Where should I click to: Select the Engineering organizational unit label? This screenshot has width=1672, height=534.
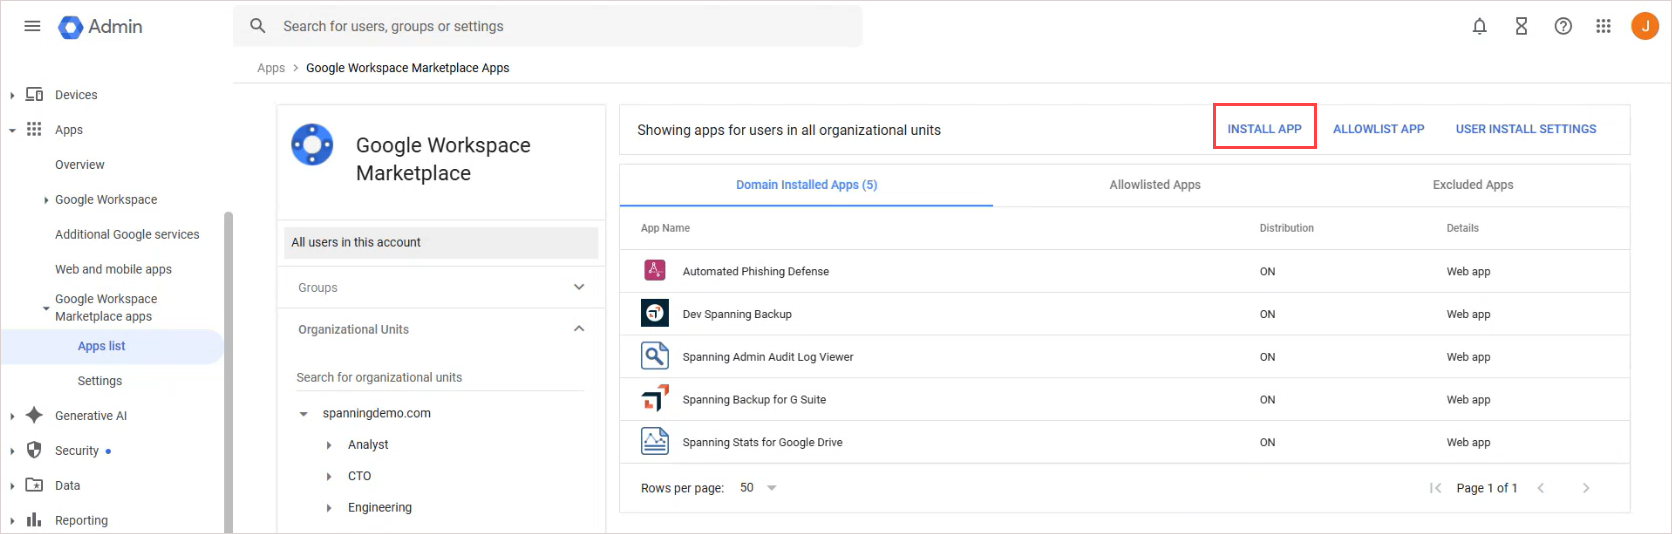tap(380, 508)
